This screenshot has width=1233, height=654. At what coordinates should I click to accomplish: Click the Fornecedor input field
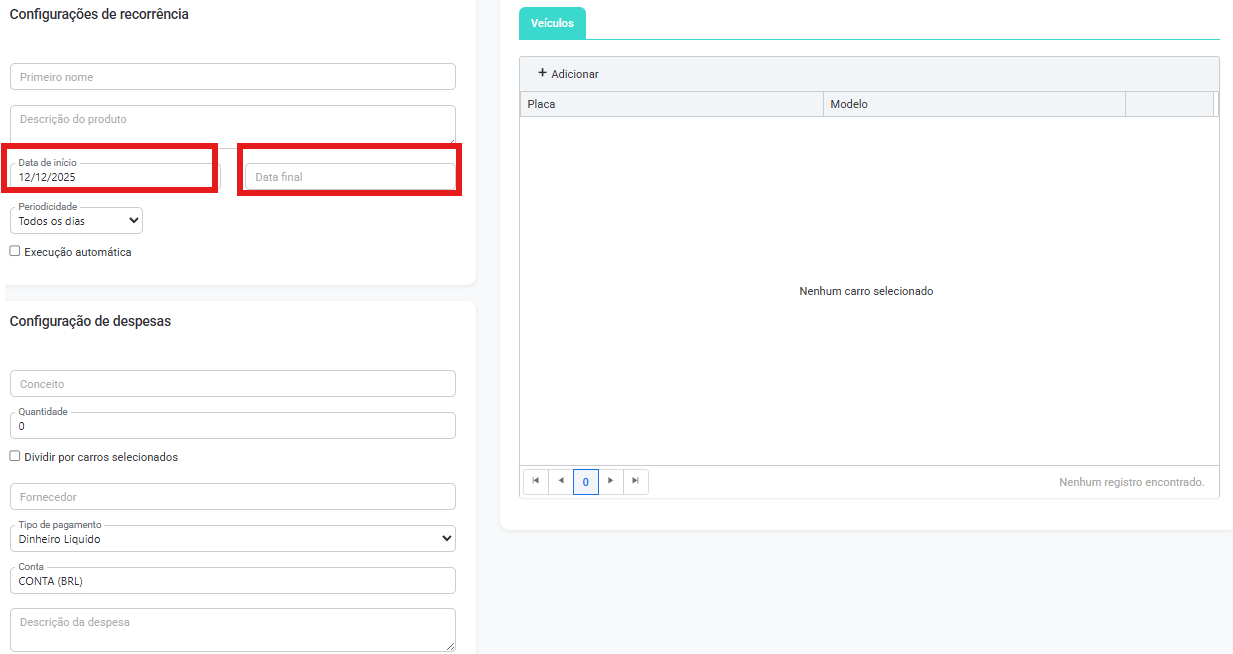coord(232,497)
